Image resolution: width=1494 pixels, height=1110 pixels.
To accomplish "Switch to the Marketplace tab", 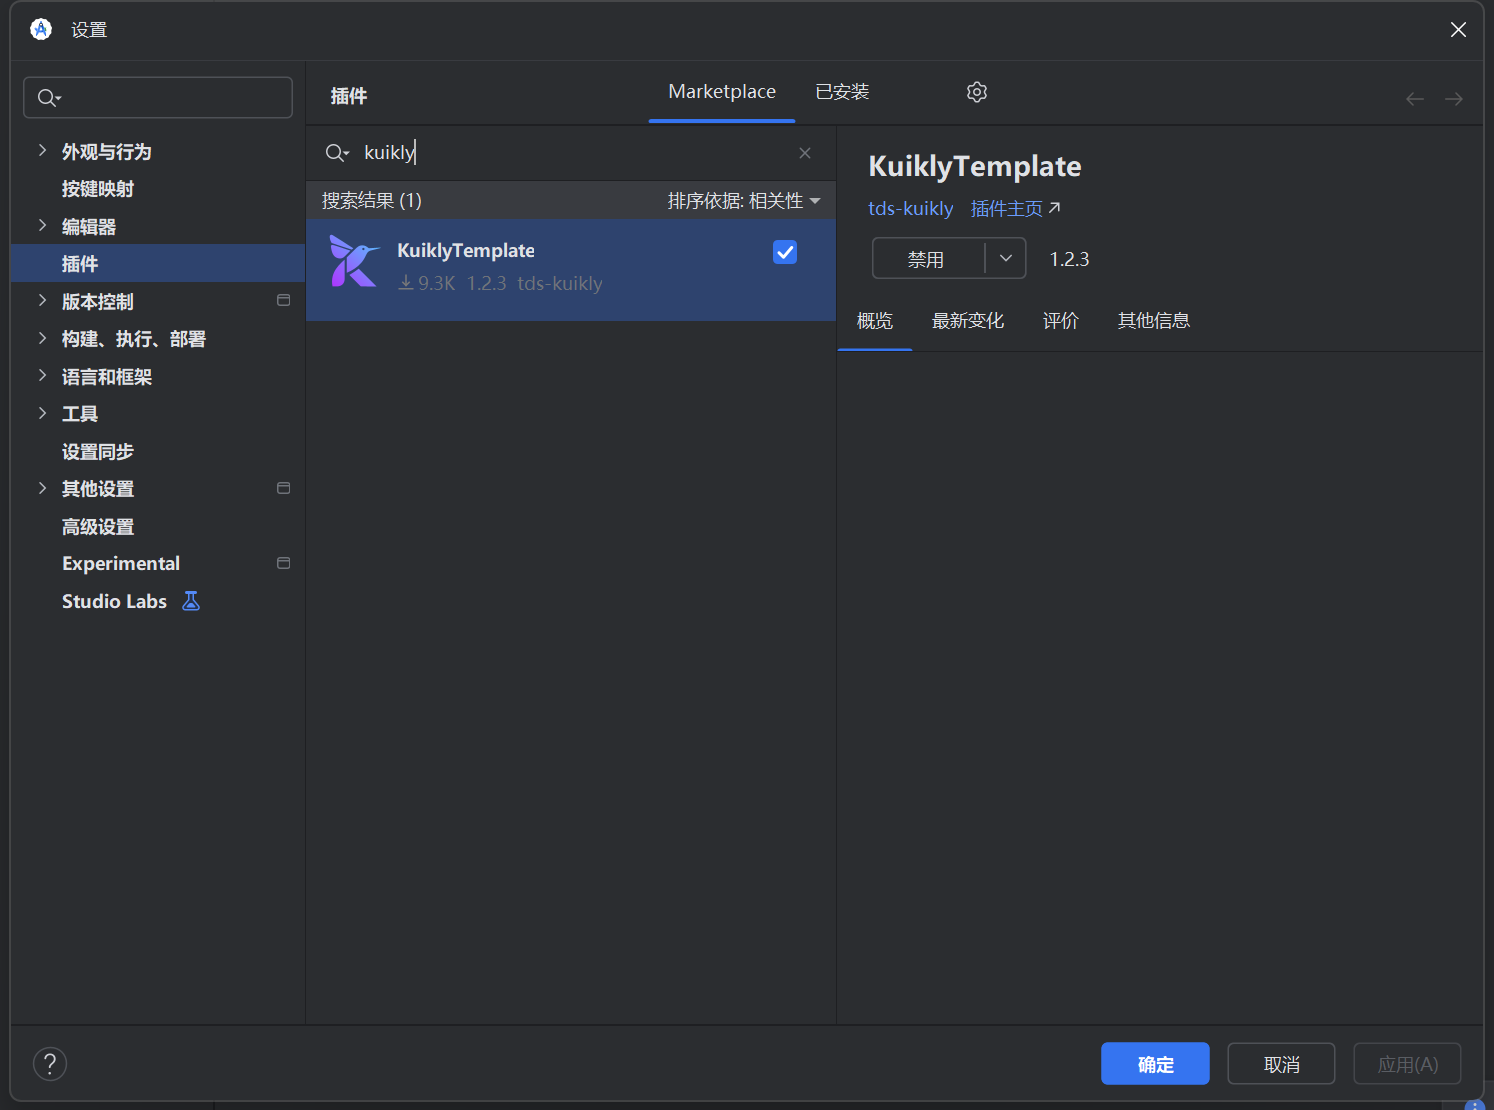I will tap(722, 92).
